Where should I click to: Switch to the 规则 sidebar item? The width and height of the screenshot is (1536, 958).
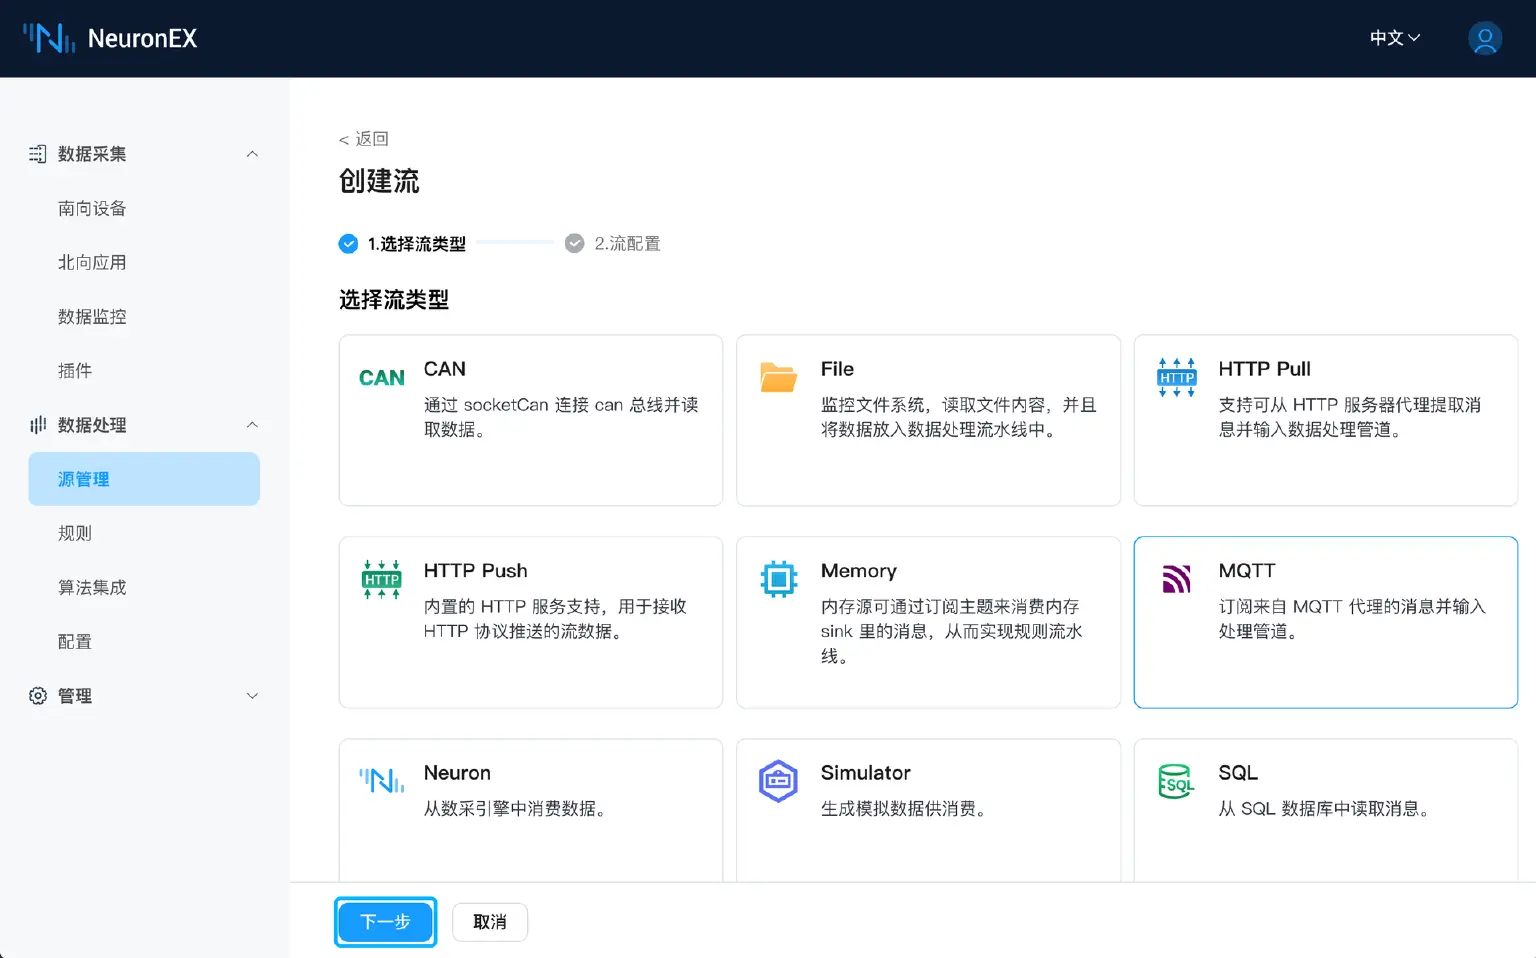74,533
